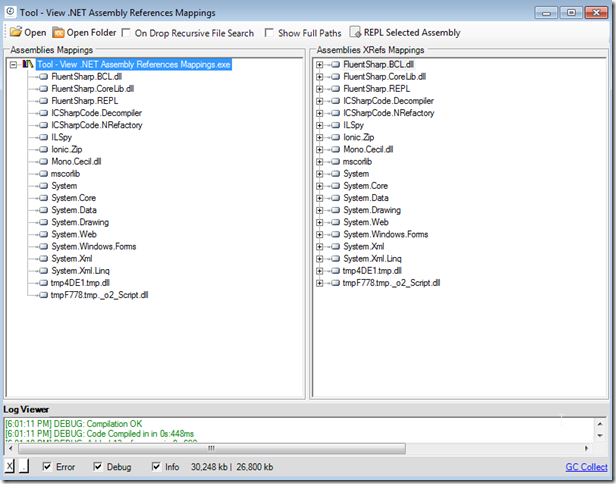Image resolution: width=616 pixels, height=484 pixels.
Task: Click the small dot button beside X
Action: pyautogui.click(x=24, y=466)
